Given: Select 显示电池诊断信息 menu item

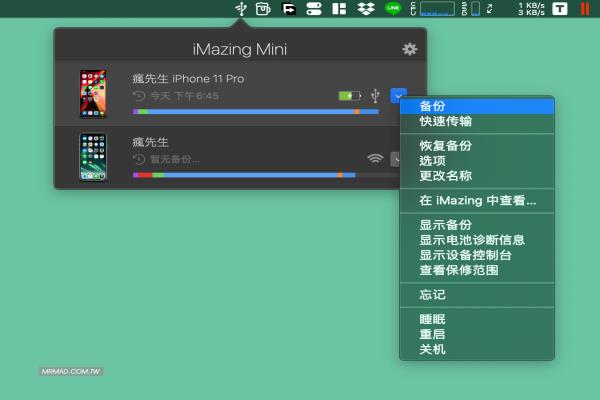Looking at the screenshot, I should 477,240.
